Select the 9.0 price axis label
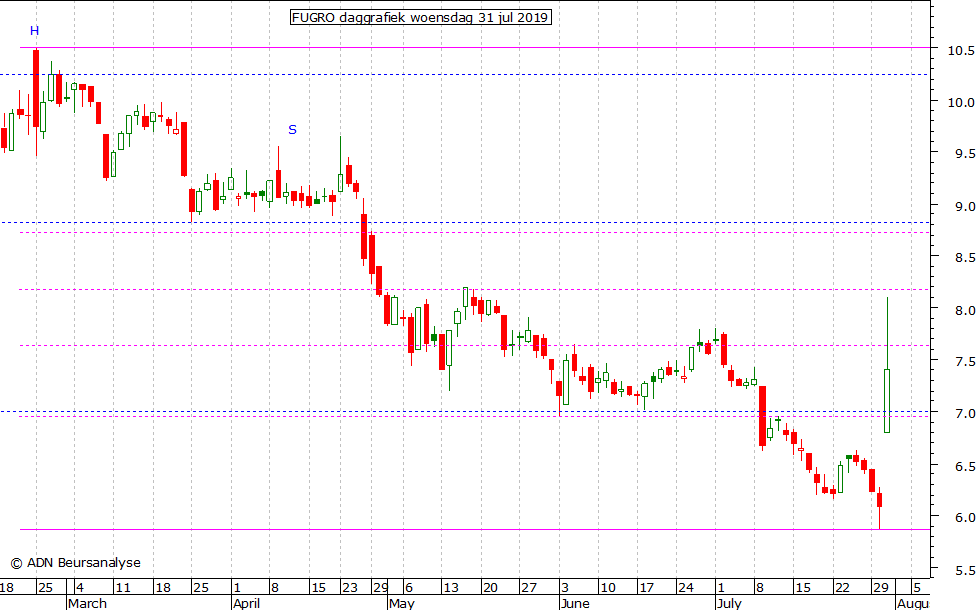Image resolution: width=978 pixels, height=610 pixels. [x=965, y=206]
